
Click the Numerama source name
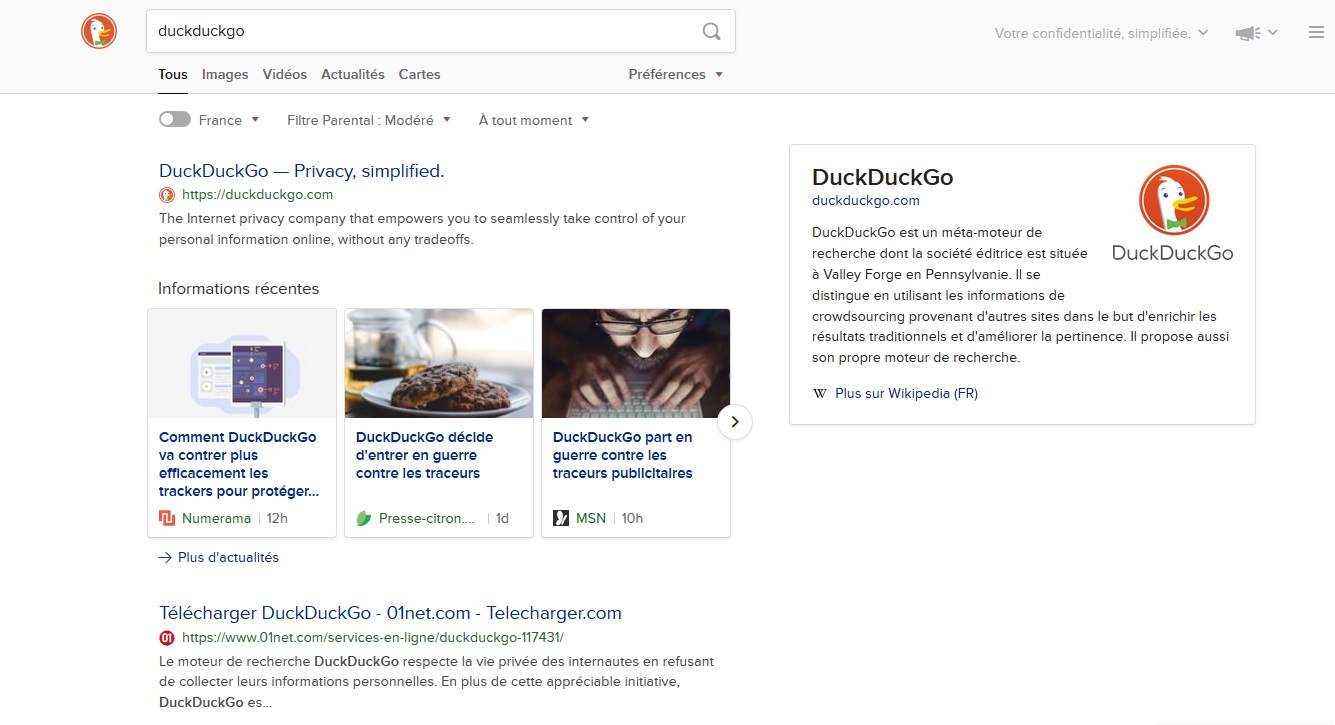(217, 518)
